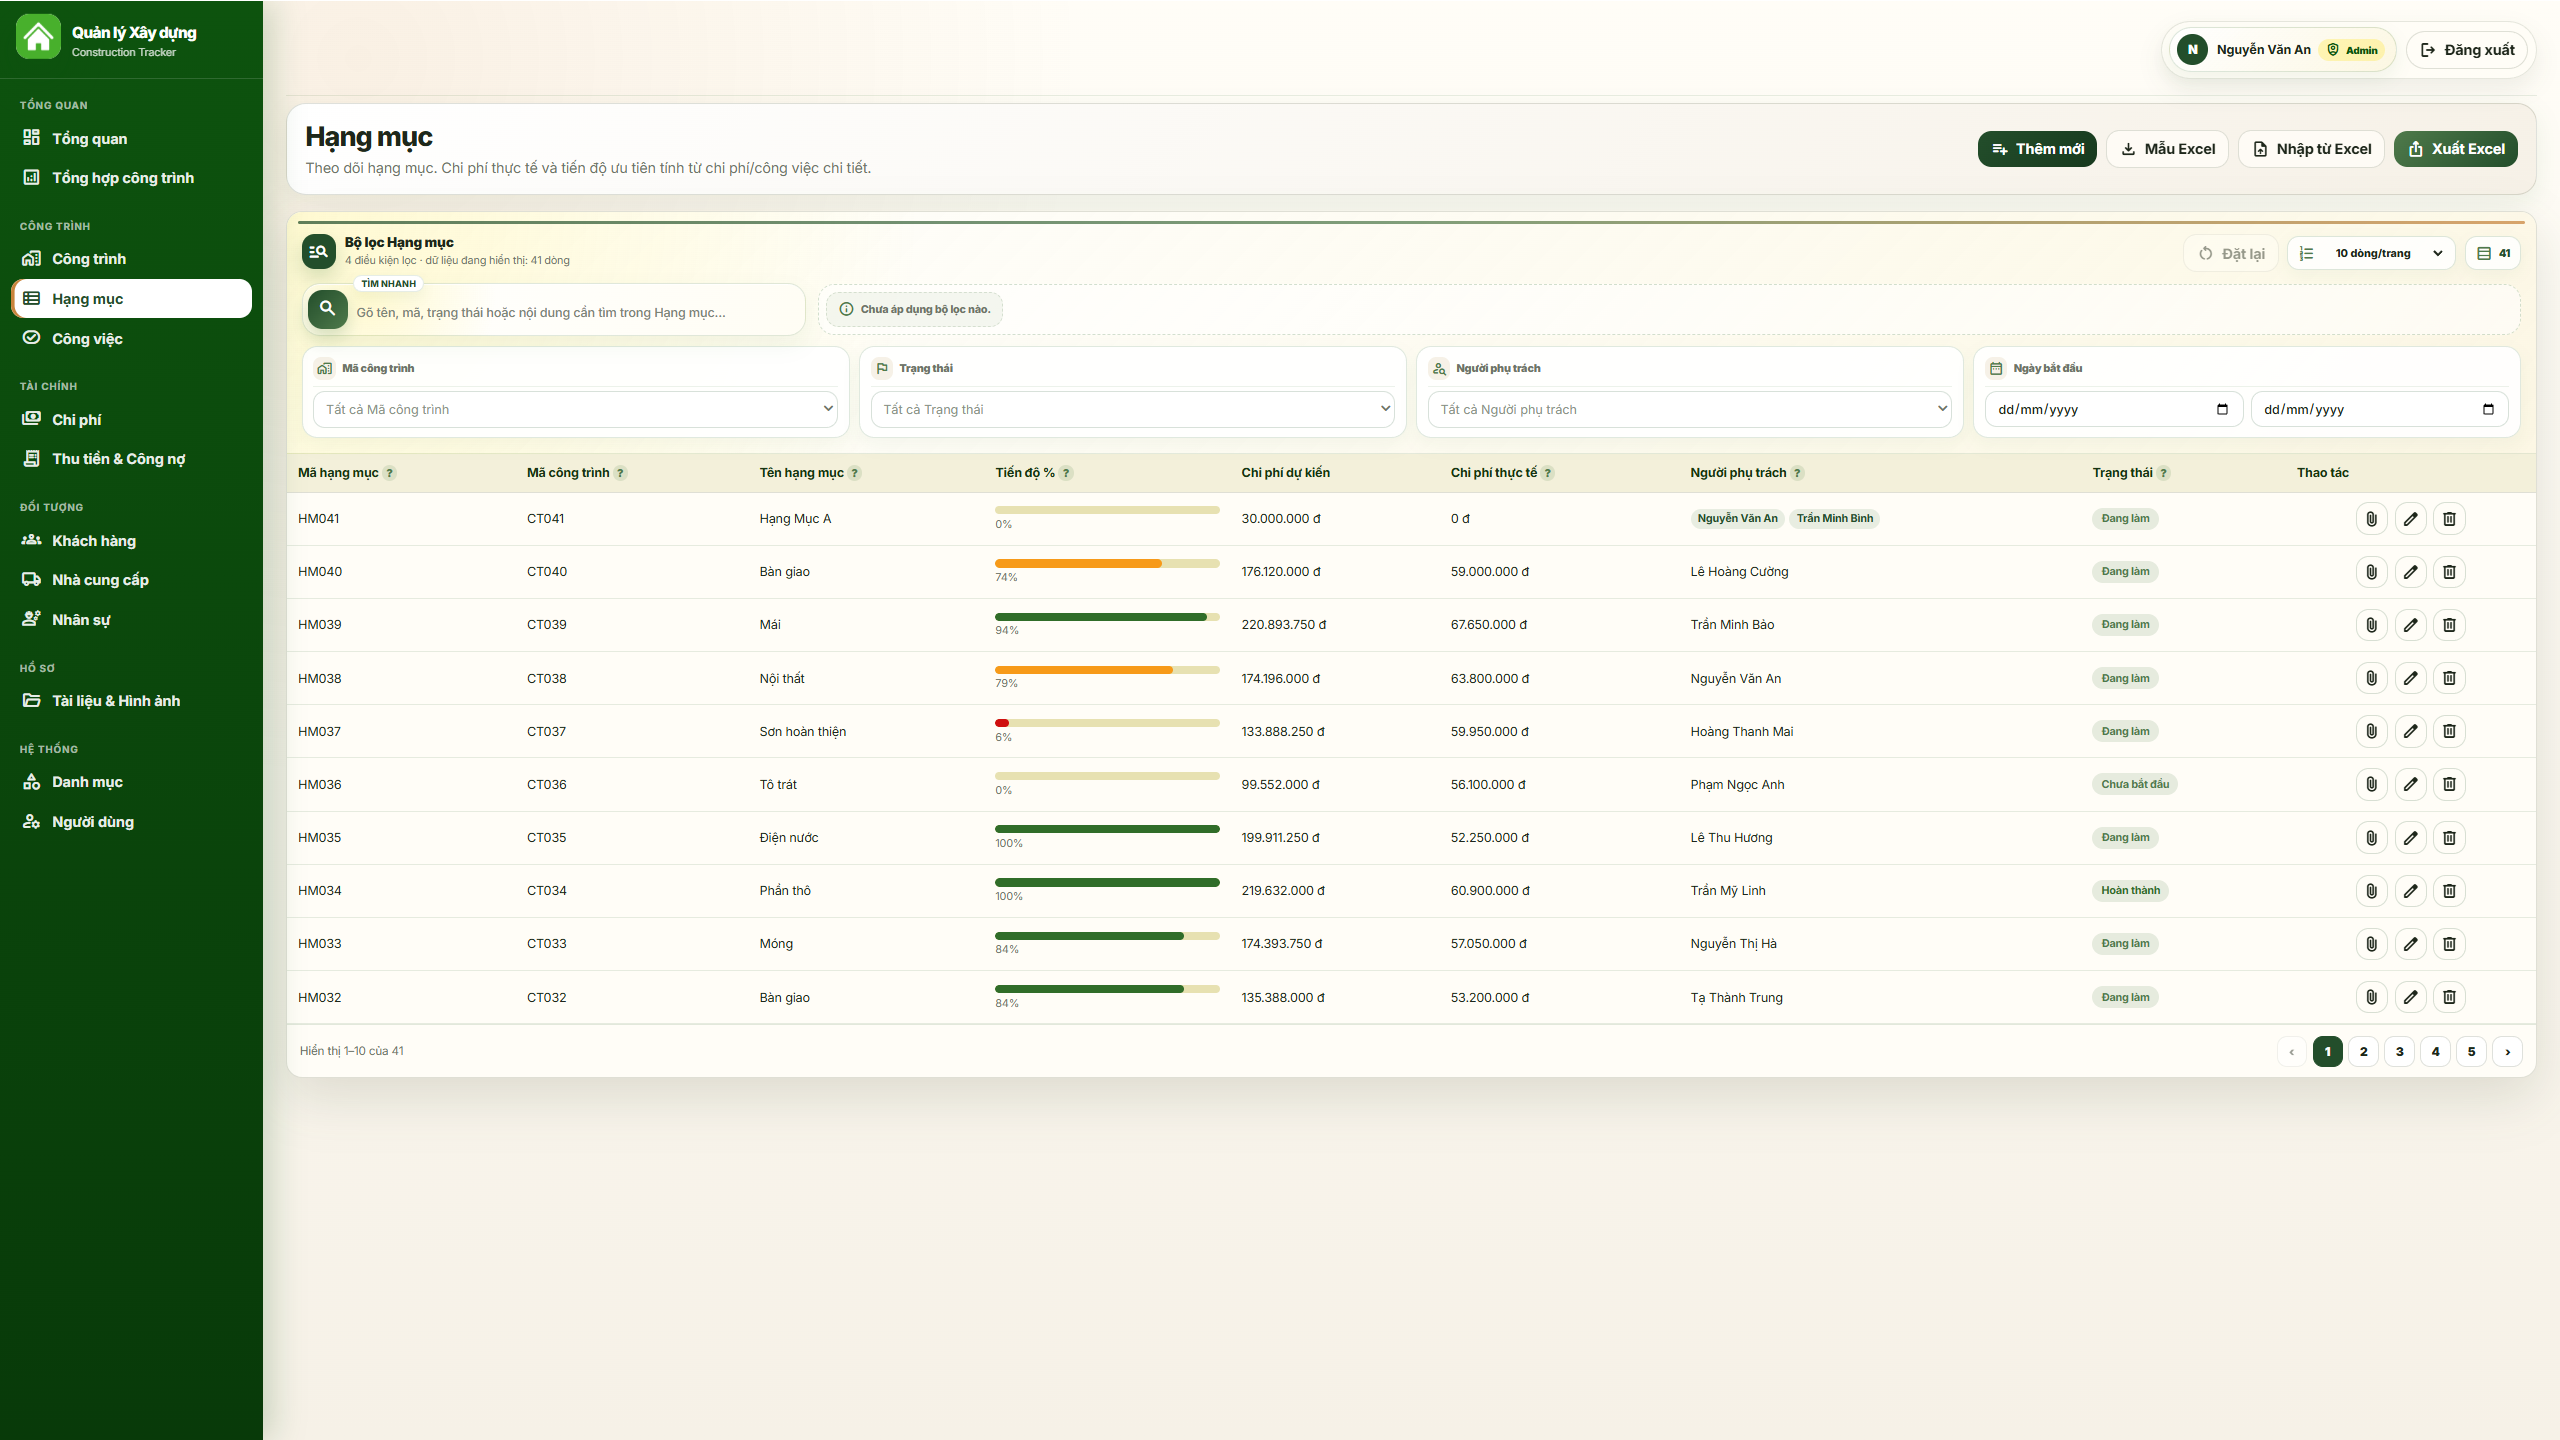This screenshot has width=2560, height=1440.
Task: Go to page 5
Action: point(2471,1052)
